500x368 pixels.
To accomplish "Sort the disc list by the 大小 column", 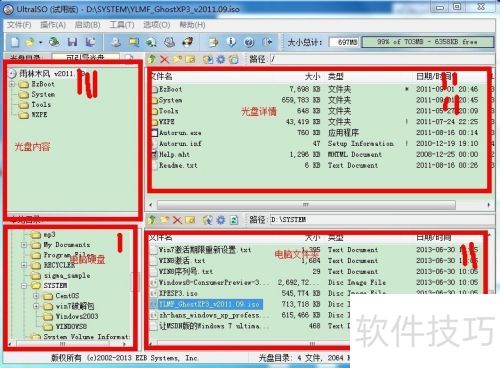I will click(x=313, y=76).
